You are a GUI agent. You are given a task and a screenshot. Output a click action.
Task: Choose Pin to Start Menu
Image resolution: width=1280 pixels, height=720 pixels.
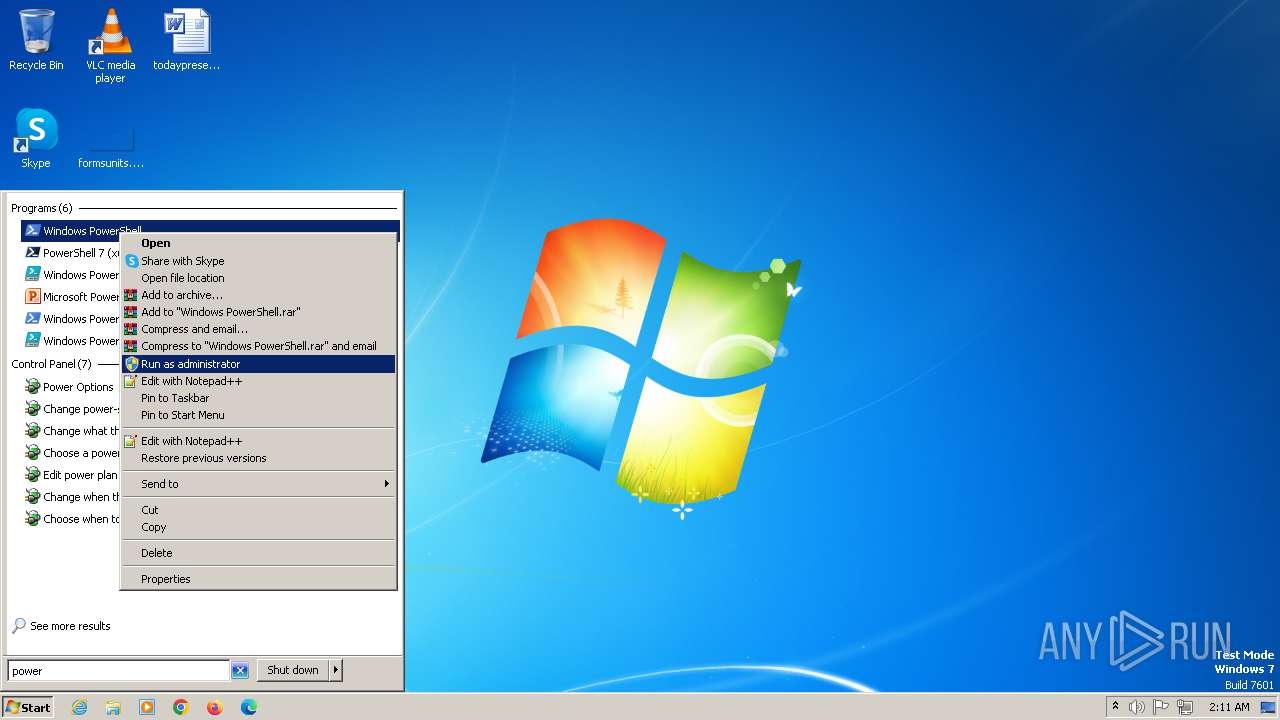pyautogui.click(x=258, y=415)
